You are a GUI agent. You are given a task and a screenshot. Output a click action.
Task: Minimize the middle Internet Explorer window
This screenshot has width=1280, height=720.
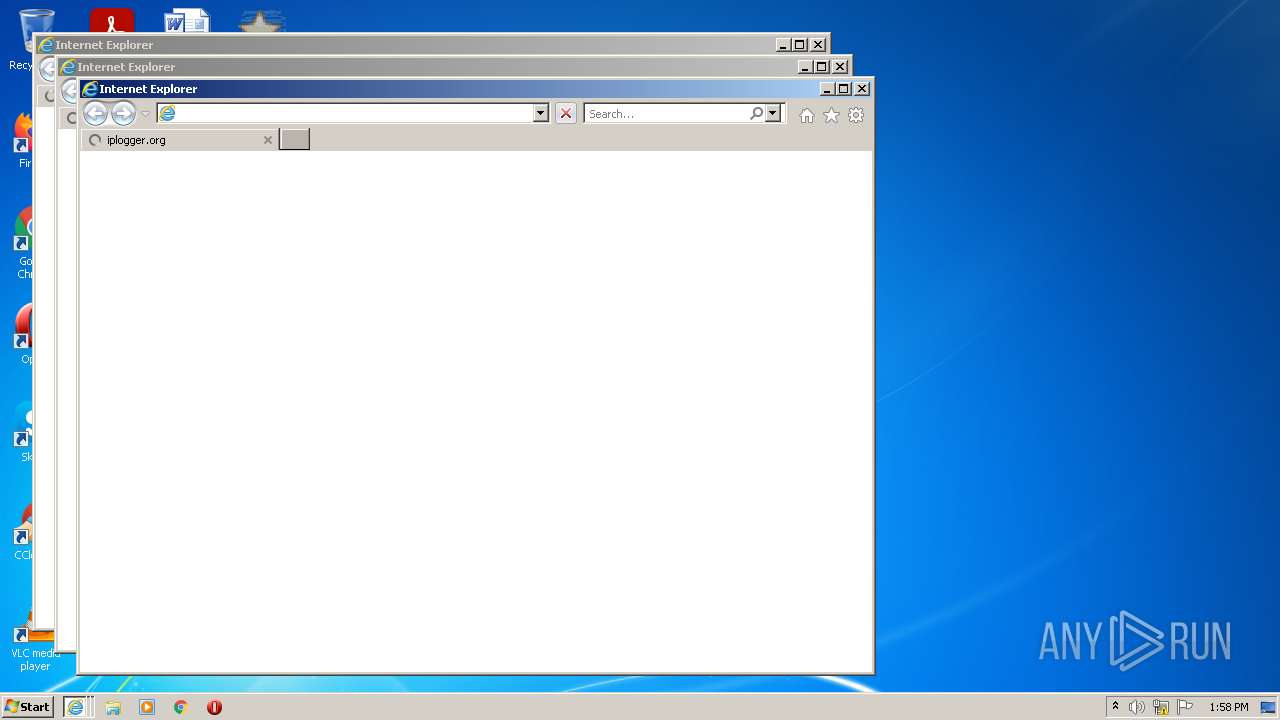(x=805, y=67)
